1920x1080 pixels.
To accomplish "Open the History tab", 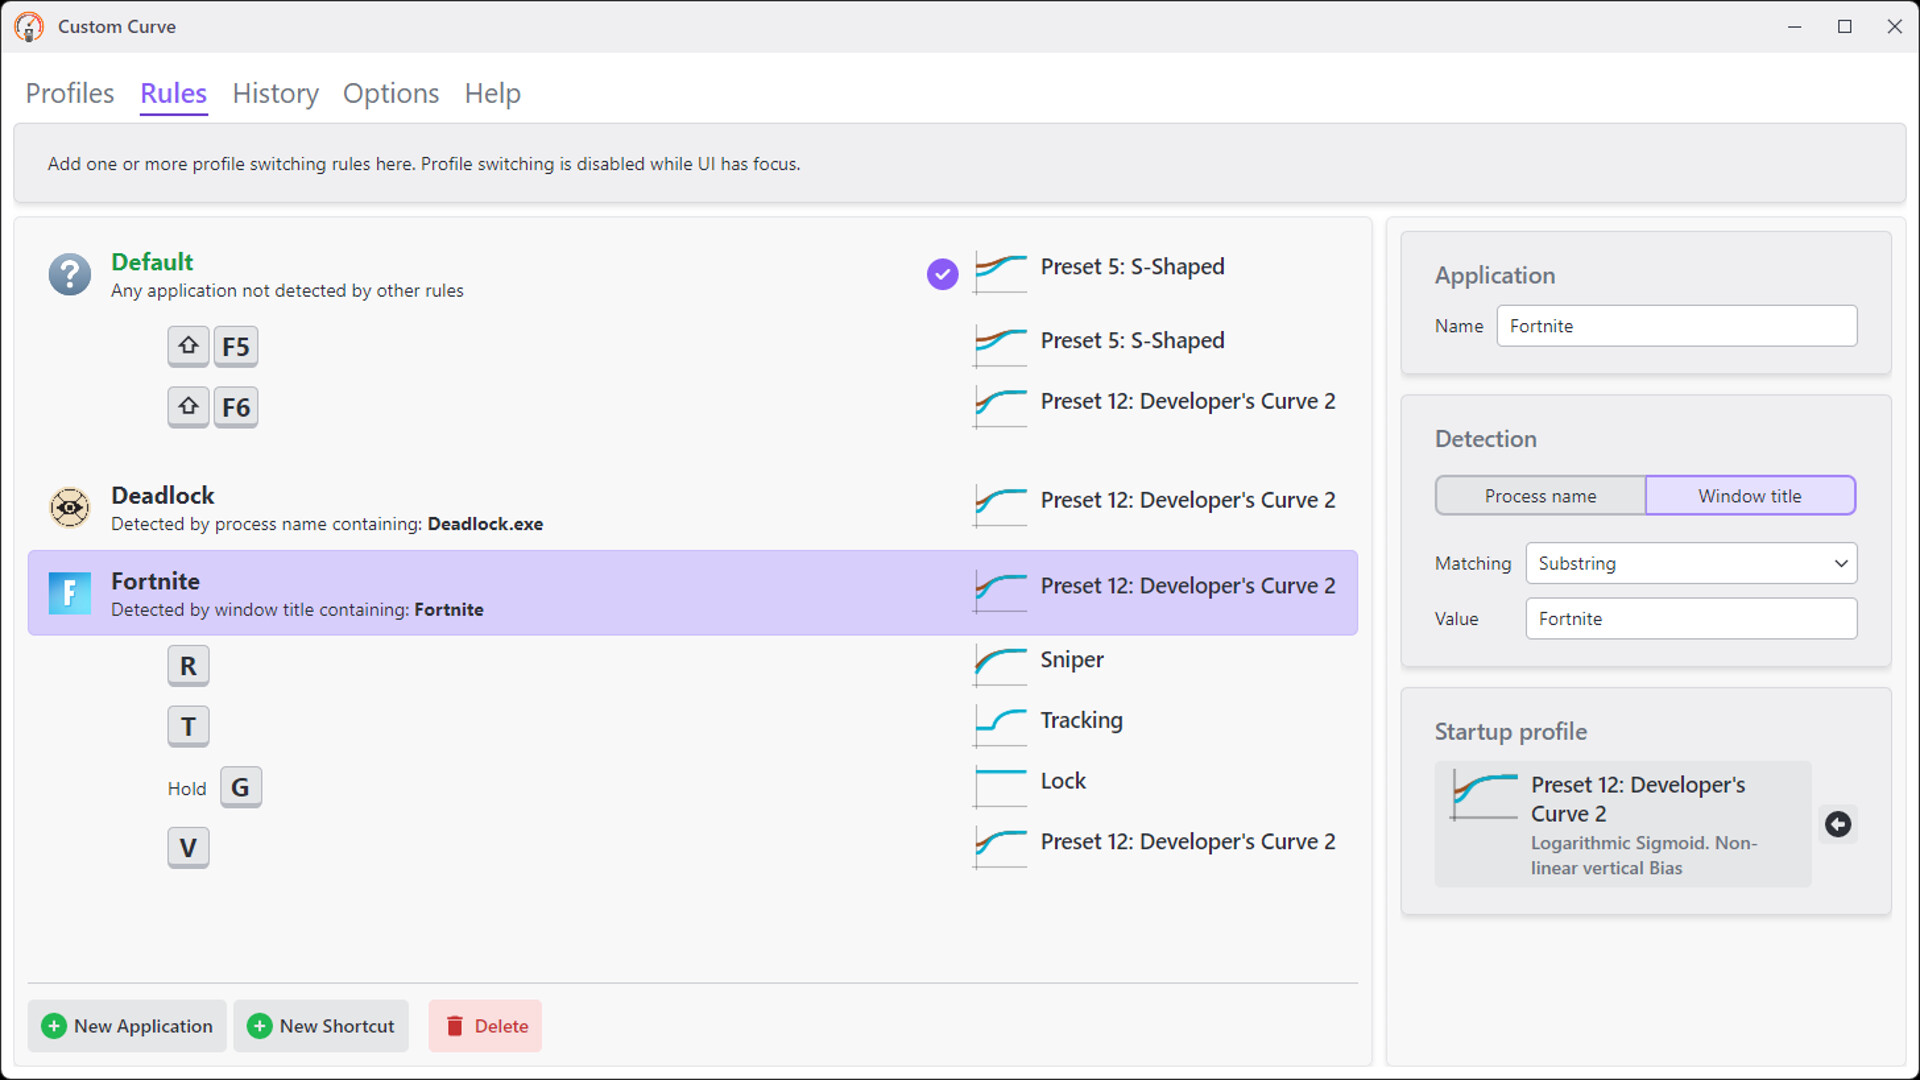I will 275,93.
